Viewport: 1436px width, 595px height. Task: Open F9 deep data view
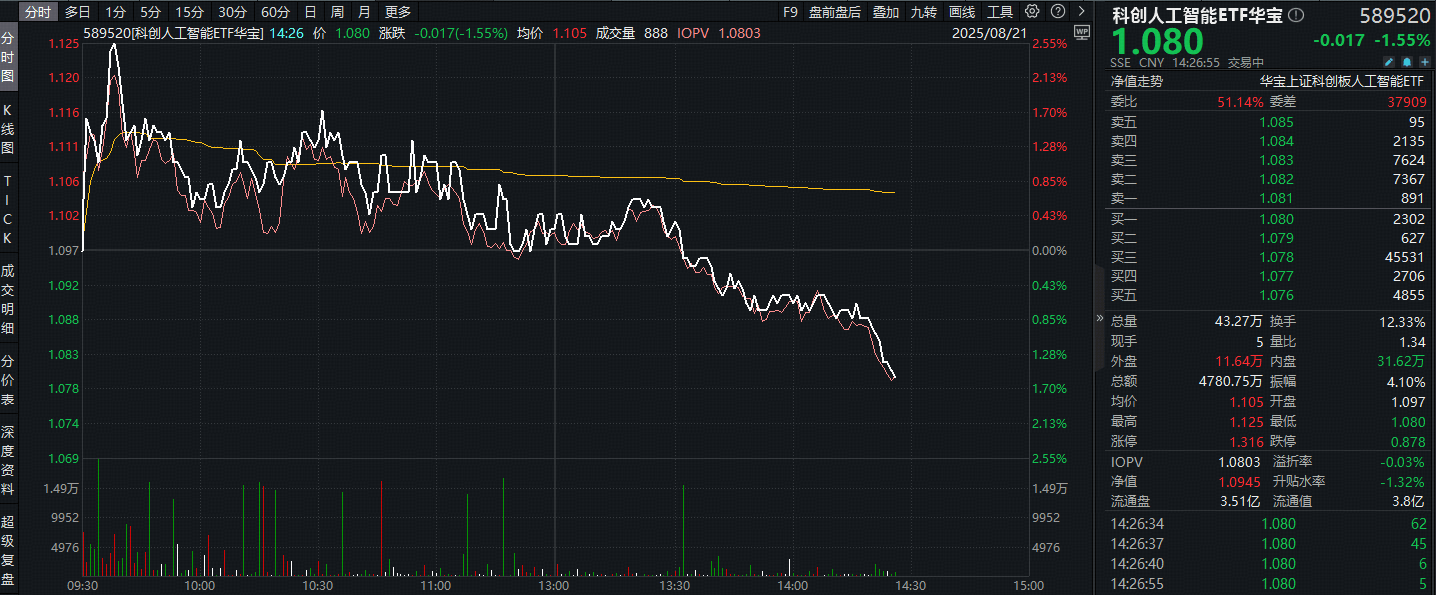(790, 12)
